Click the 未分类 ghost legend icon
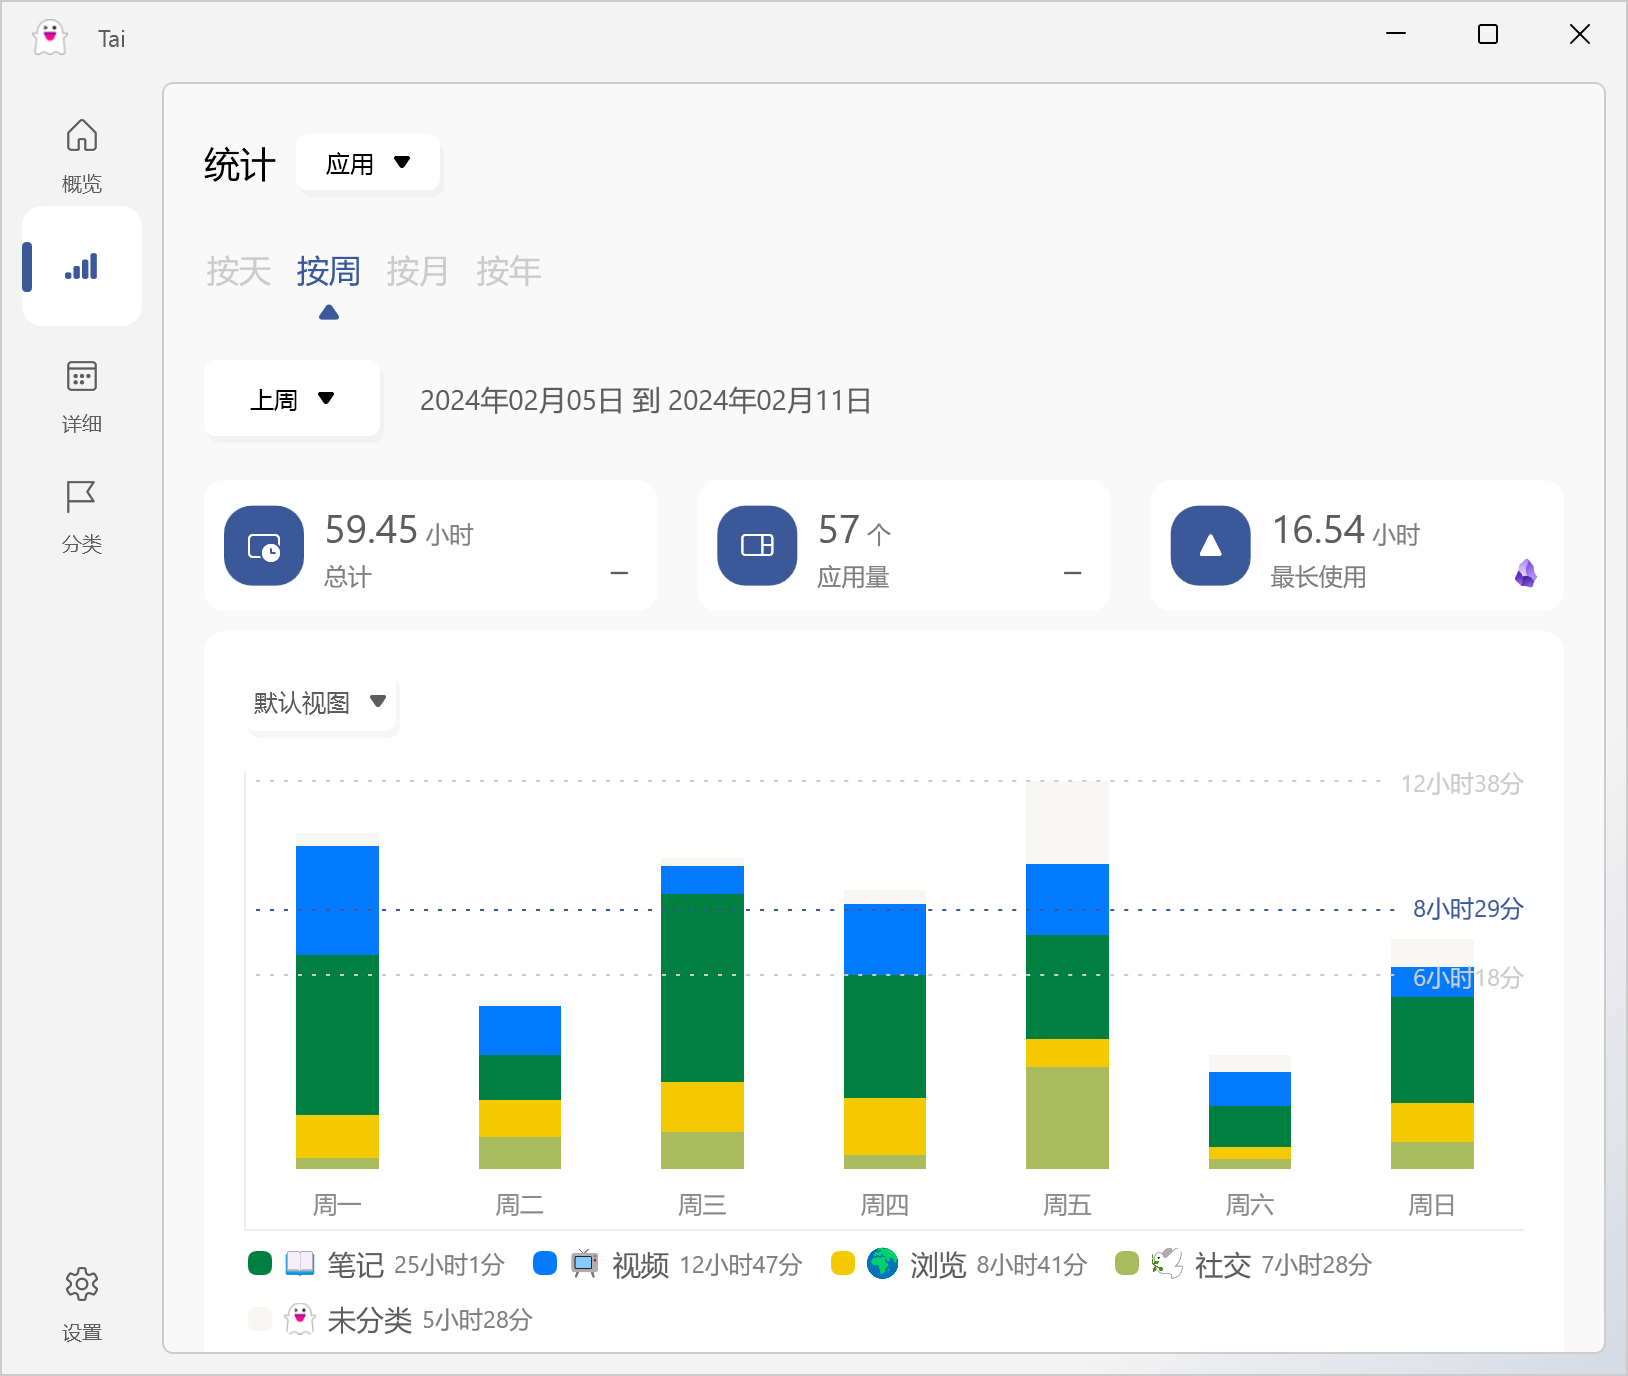Viewport: 1628px width, 1376px height. pyautogui.click(x=300, y=1319)
